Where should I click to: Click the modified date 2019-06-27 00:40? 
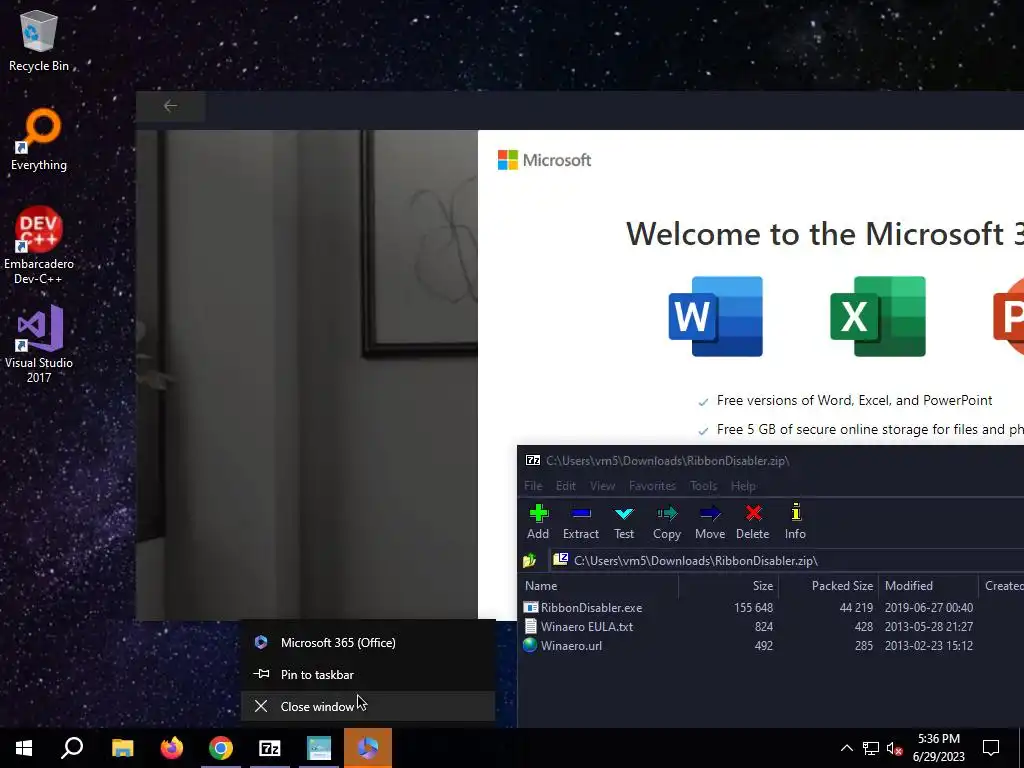point(929,607)
